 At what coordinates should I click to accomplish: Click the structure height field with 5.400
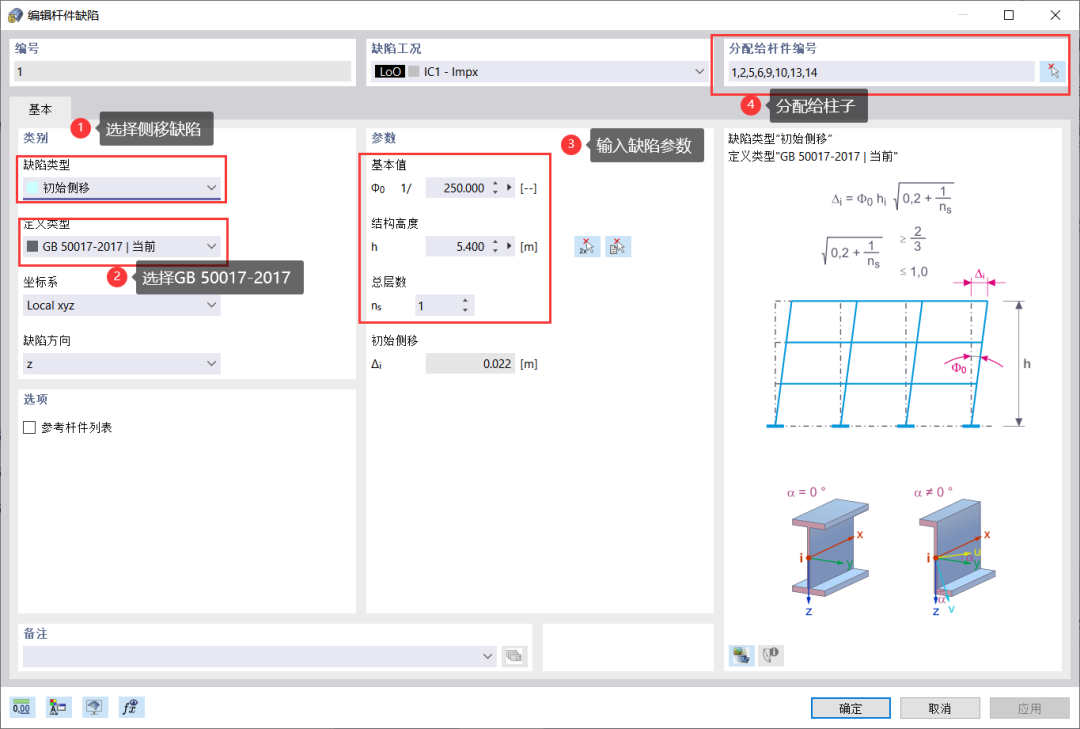458,246
